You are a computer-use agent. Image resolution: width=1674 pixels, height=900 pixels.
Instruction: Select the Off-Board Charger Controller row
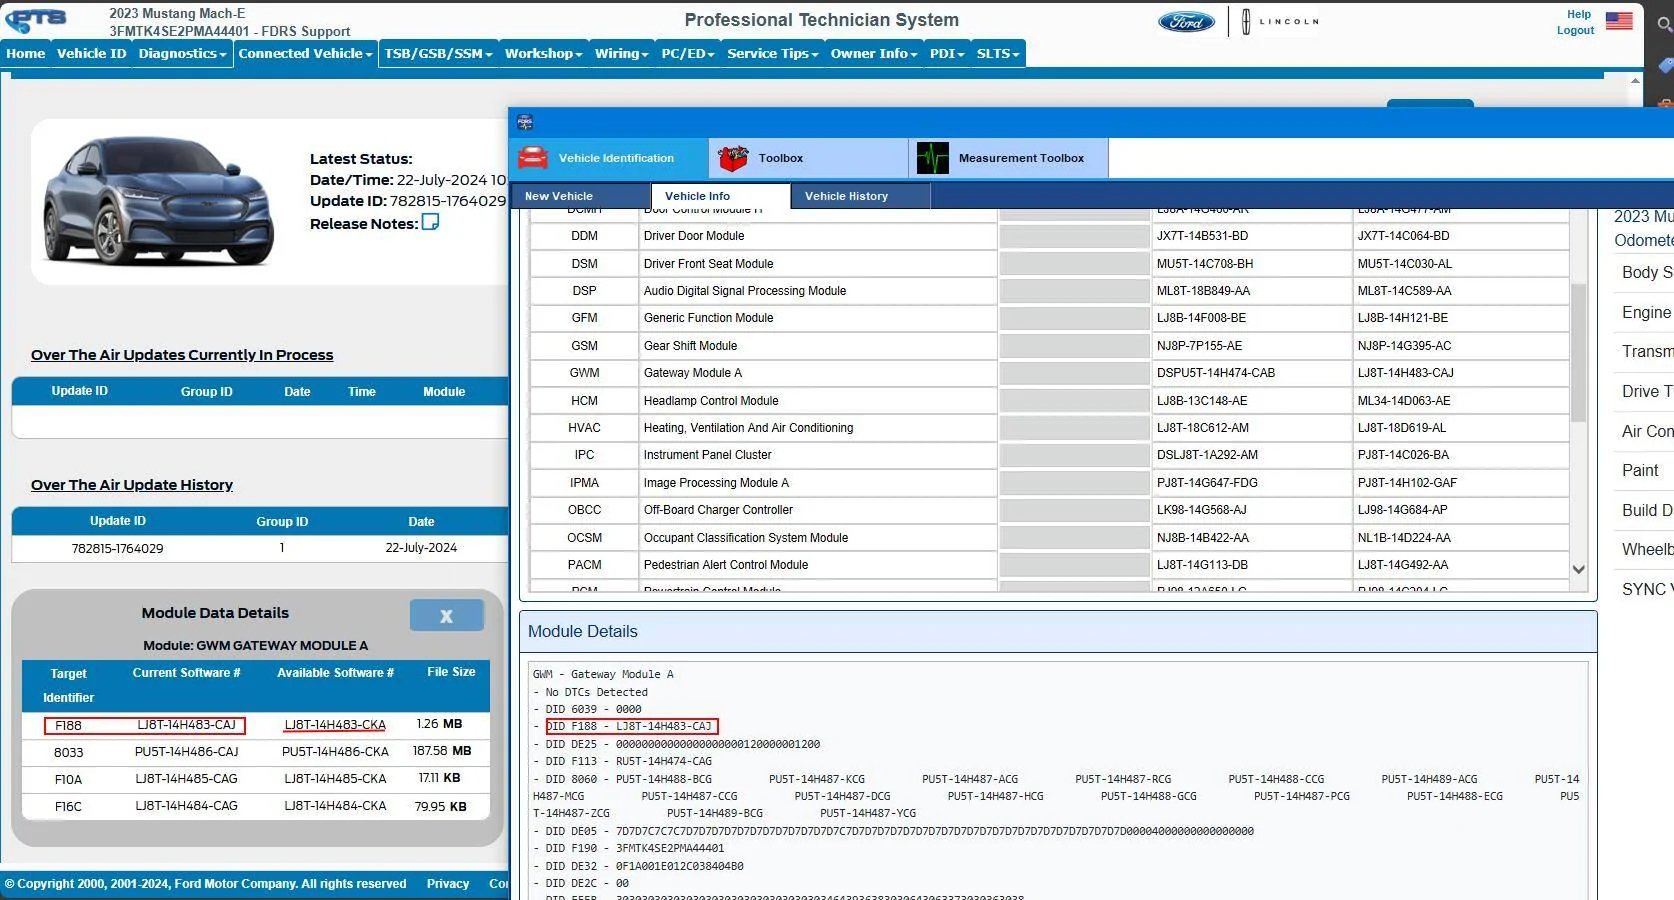tap(1049, 510)
